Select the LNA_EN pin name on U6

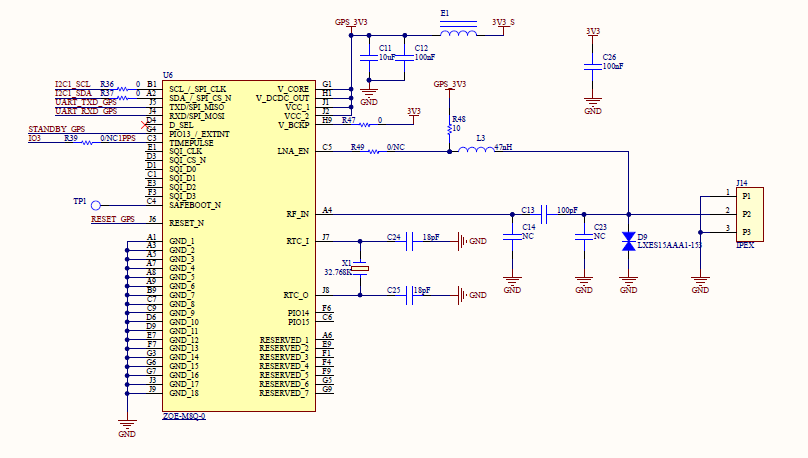coord(293,151)
